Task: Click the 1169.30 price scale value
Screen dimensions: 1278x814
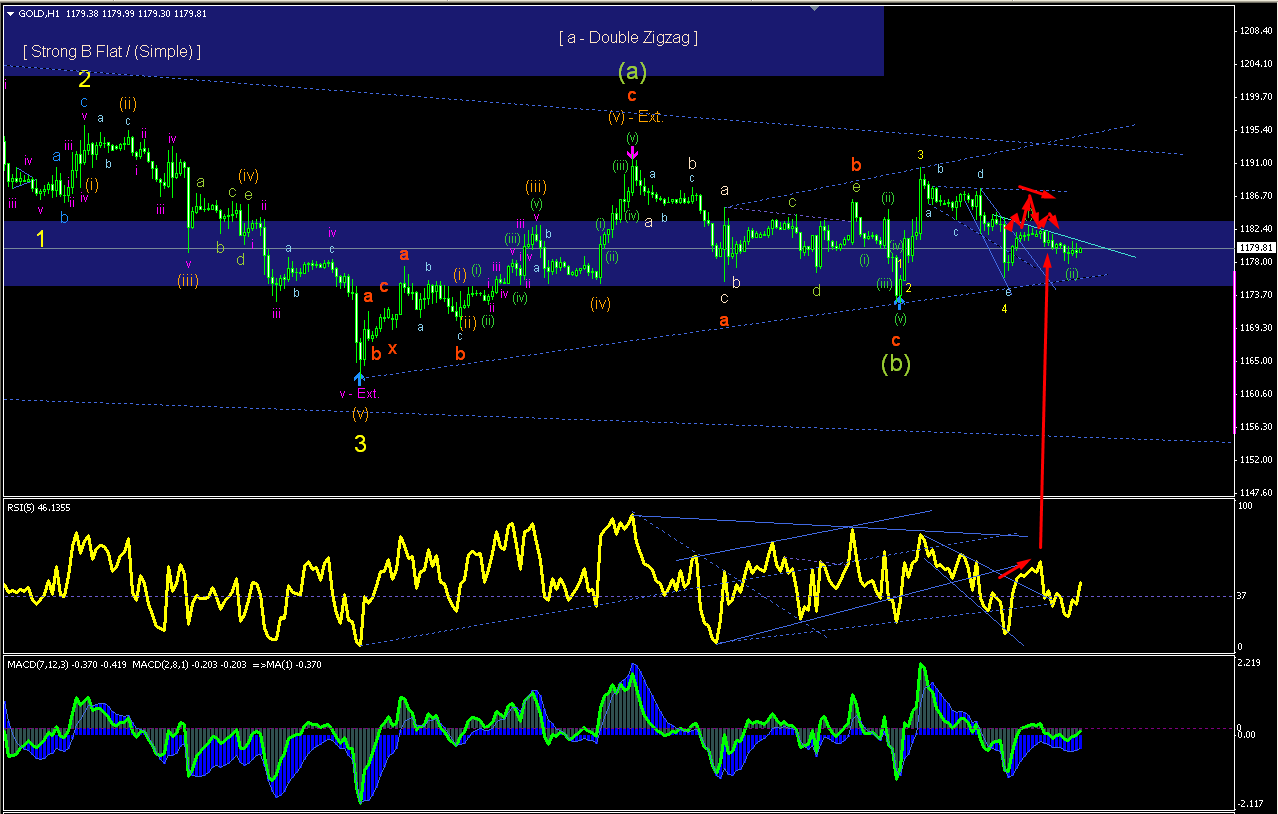Action: [x=1256, y=328]
